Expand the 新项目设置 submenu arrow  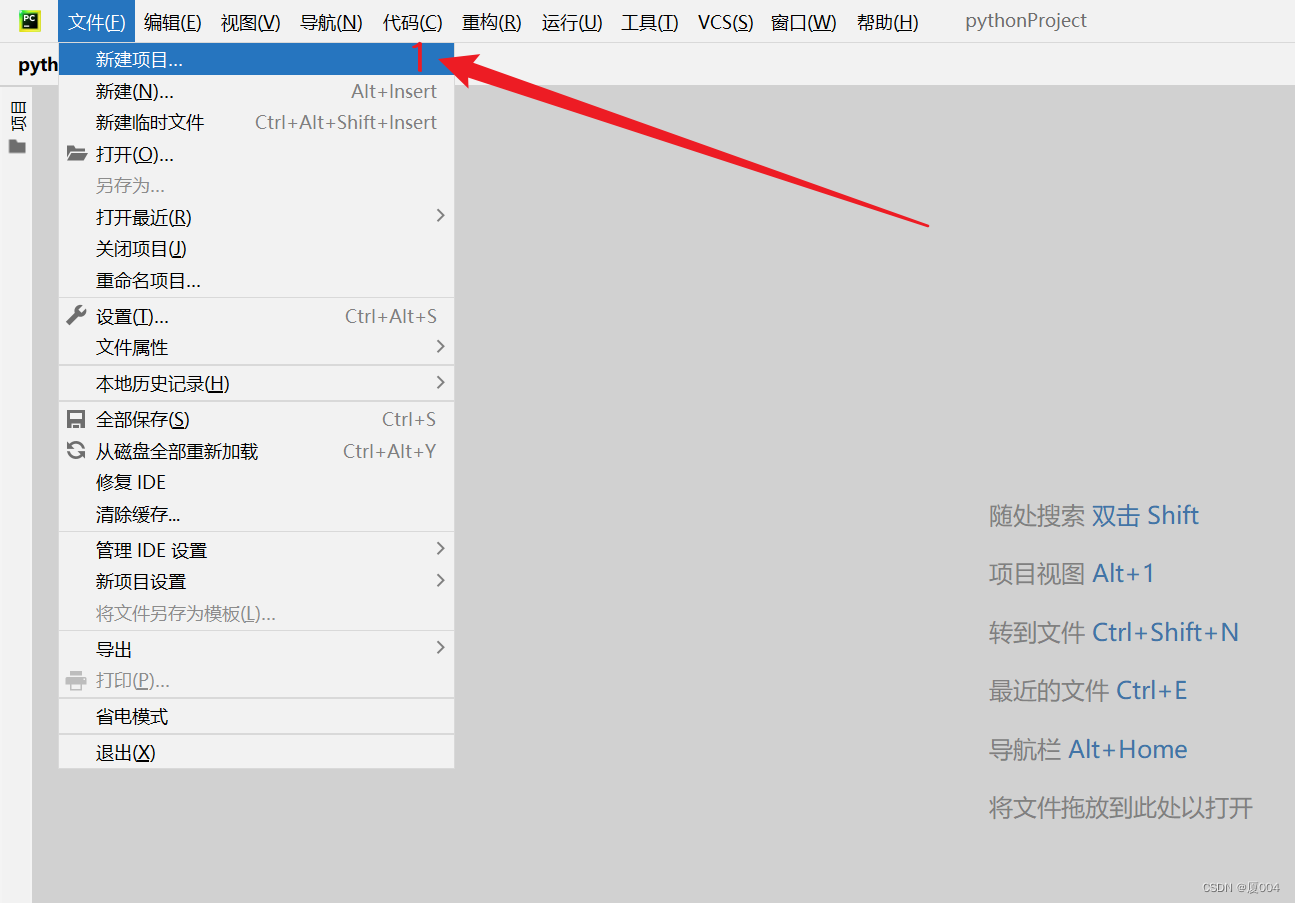click(440, 580)
